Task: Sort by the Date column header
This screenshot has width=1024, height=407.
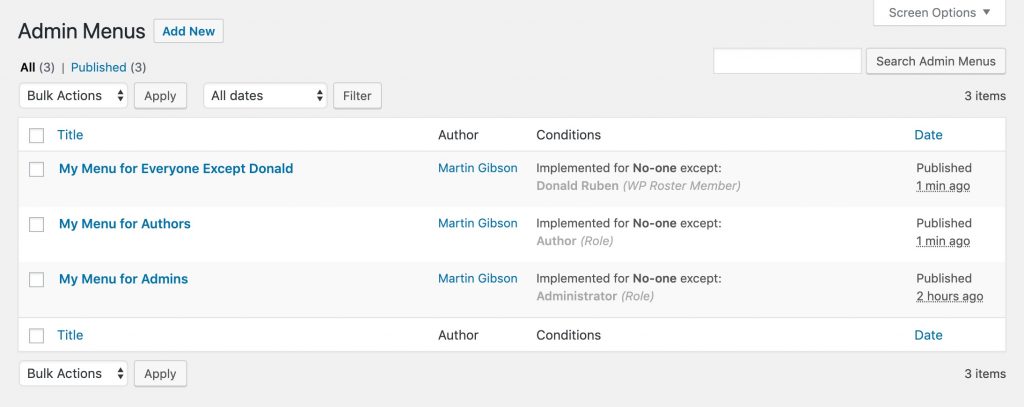Action: [x=928, y=135]
